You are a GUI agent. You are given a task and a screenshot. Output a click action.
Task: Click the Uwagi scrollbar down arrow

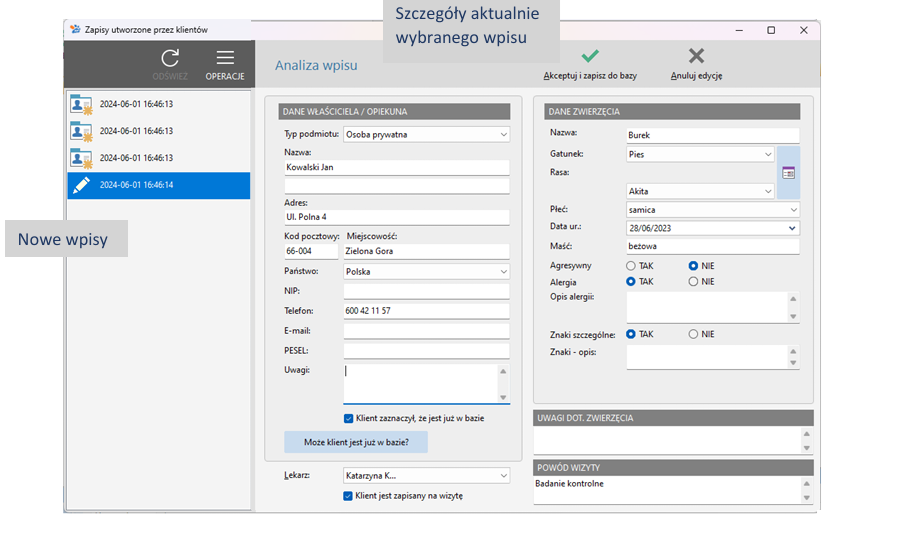tap(503, 398)
